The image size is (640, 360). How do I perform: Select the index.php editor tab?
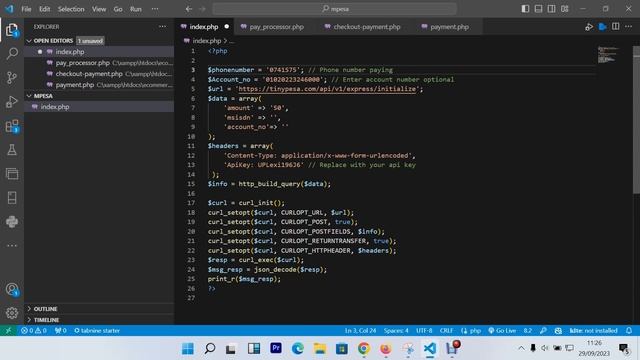[204, 27]
